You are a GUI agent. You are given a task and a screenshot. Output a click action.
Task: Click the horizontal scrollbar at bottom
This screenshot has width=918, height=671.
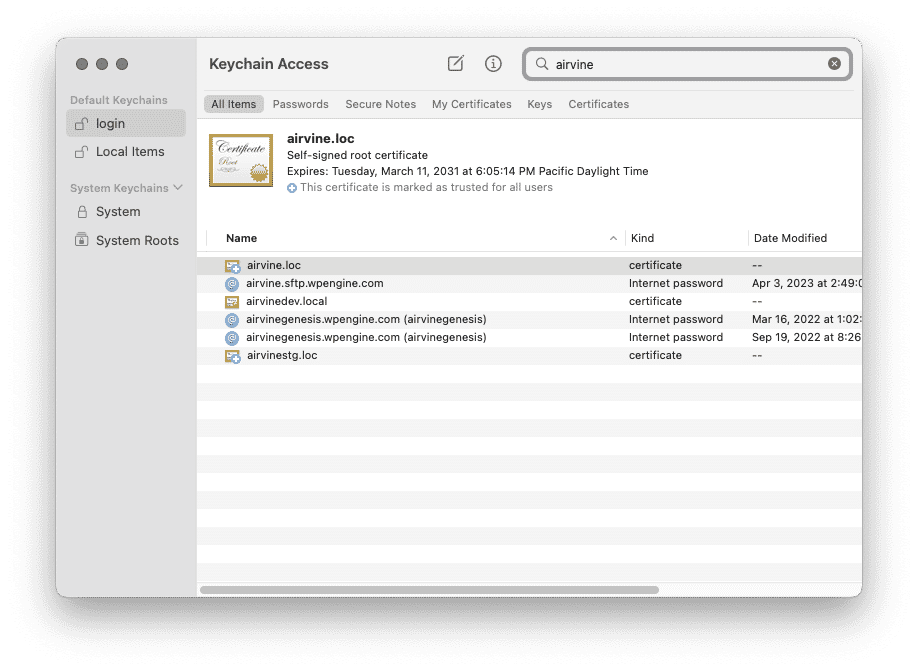point(429,590)
